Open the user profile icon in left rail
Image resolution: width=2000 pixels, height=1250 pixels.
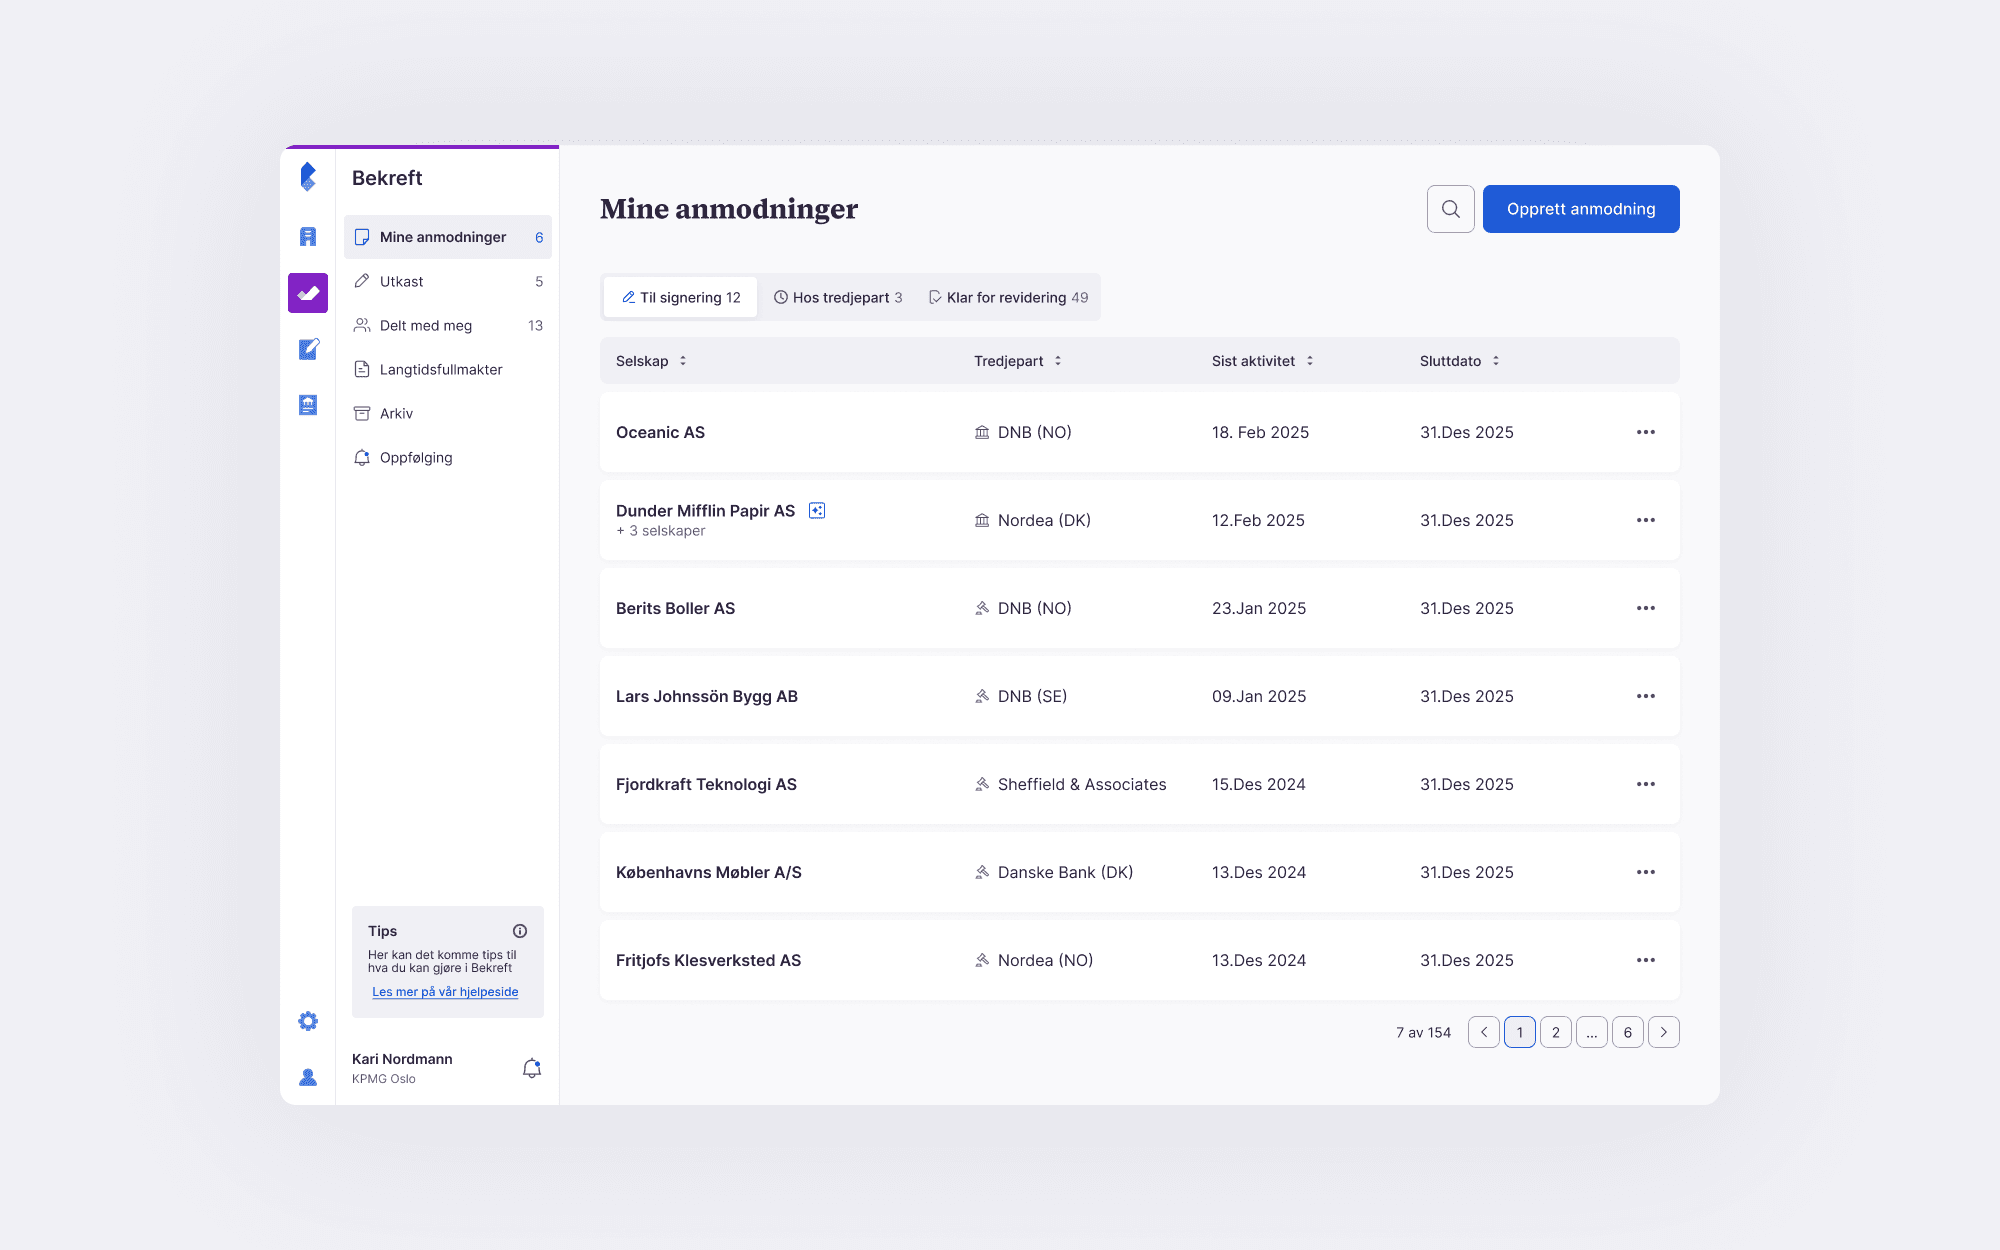308,1077
